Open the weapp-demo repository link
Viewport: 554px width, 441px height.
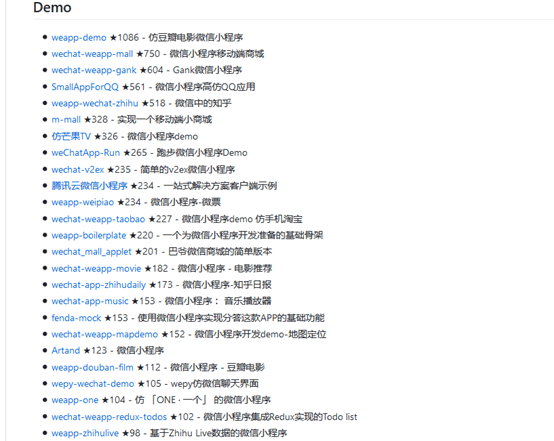(x=79, y=37)
